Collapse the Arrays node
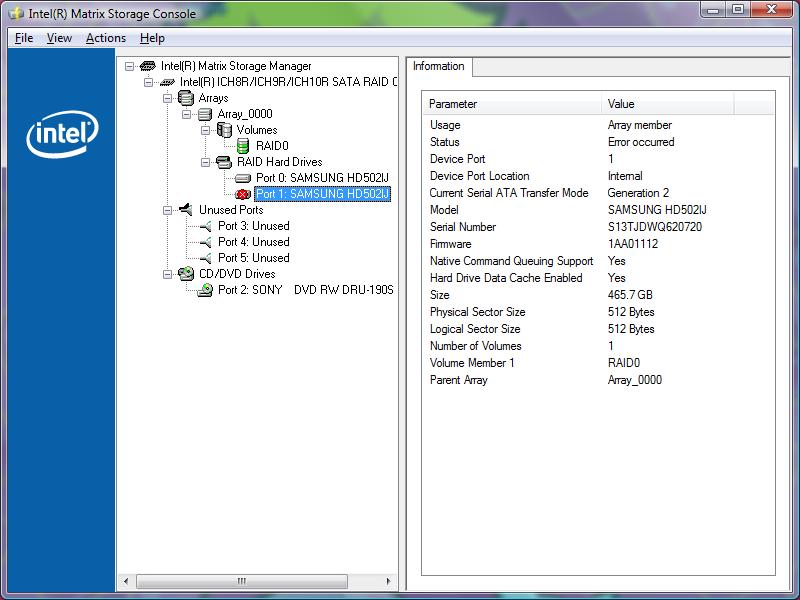The height and width of the screenshot is (600, 800). click(x=167, y=98)
